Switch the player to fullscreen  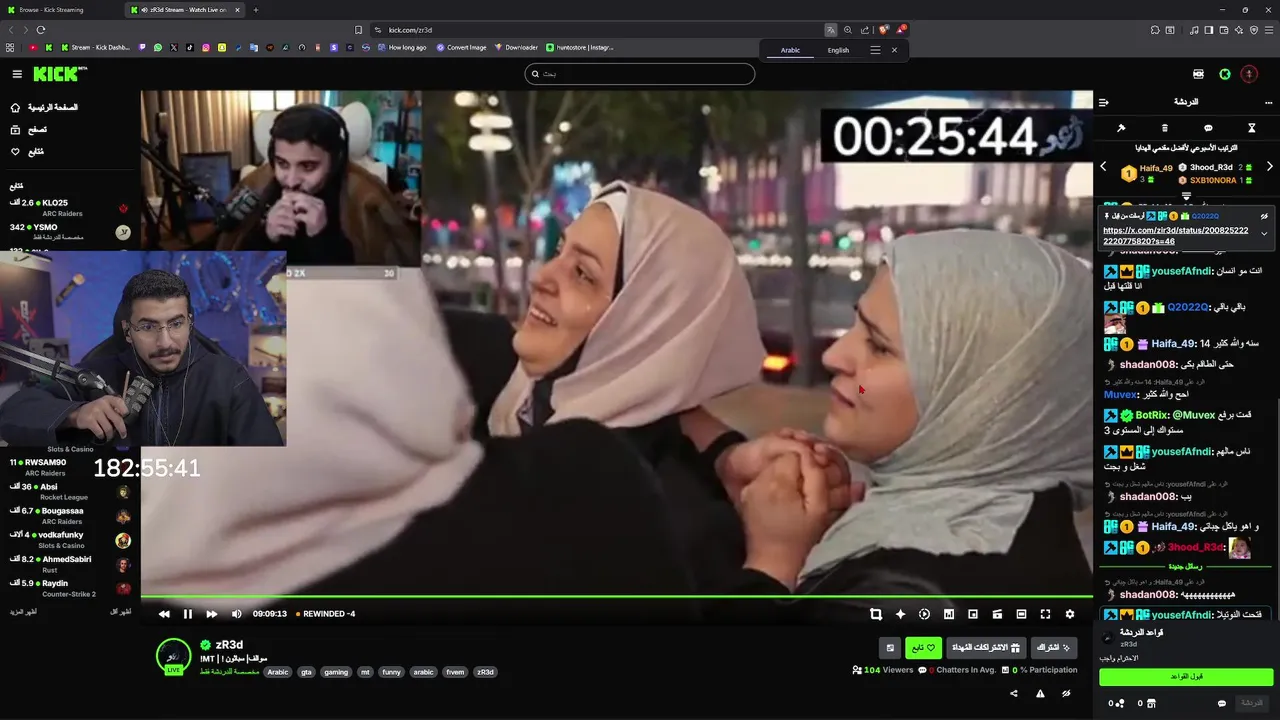coord(1045,614)
